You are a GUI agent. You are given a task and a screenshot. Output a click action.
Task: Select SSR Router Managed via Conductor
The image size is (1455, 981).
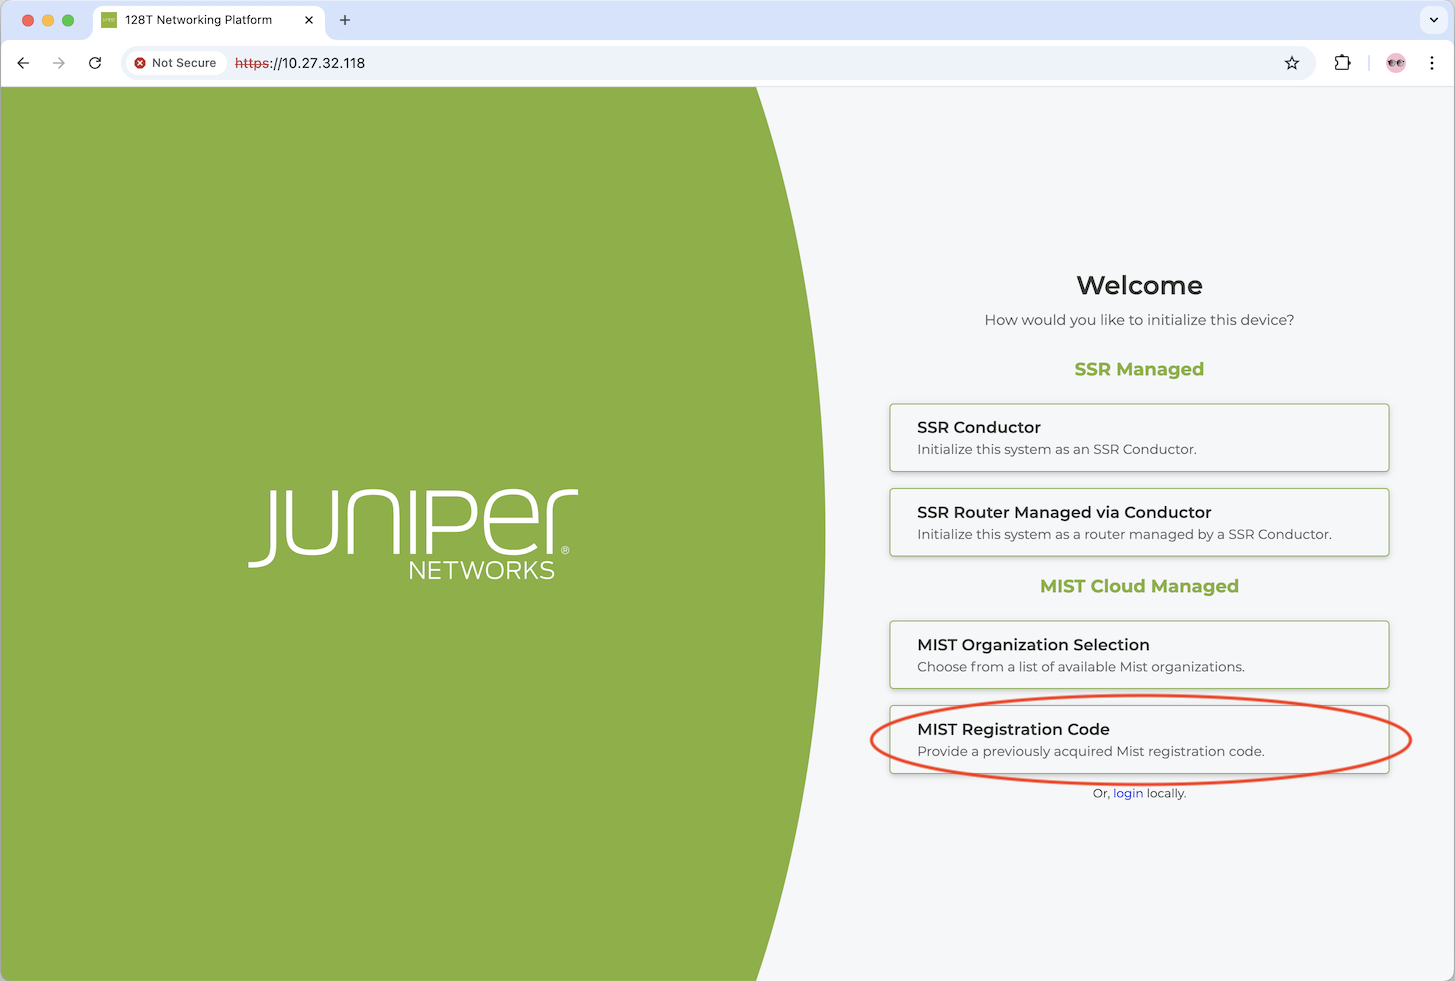click(1139, 522)
